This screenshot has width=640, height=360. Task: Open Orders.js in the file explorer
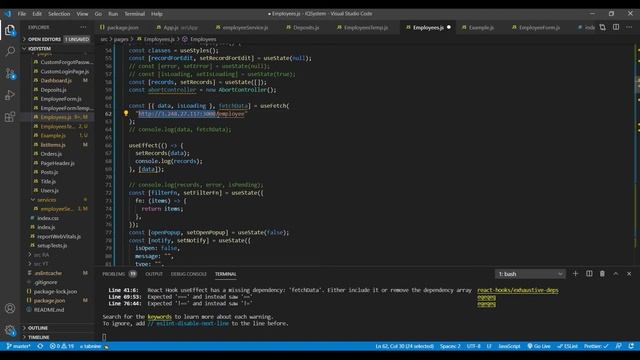click(x=51, y=154)
